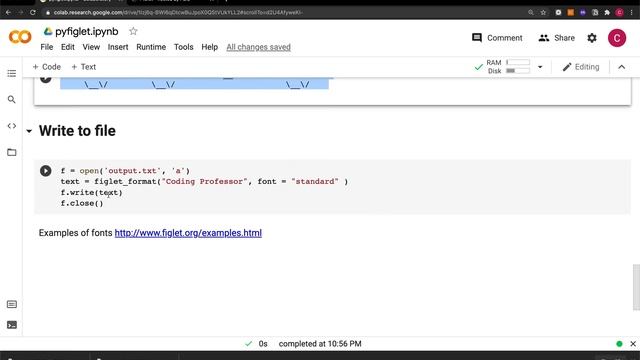Click the green connection status dot

619,344
